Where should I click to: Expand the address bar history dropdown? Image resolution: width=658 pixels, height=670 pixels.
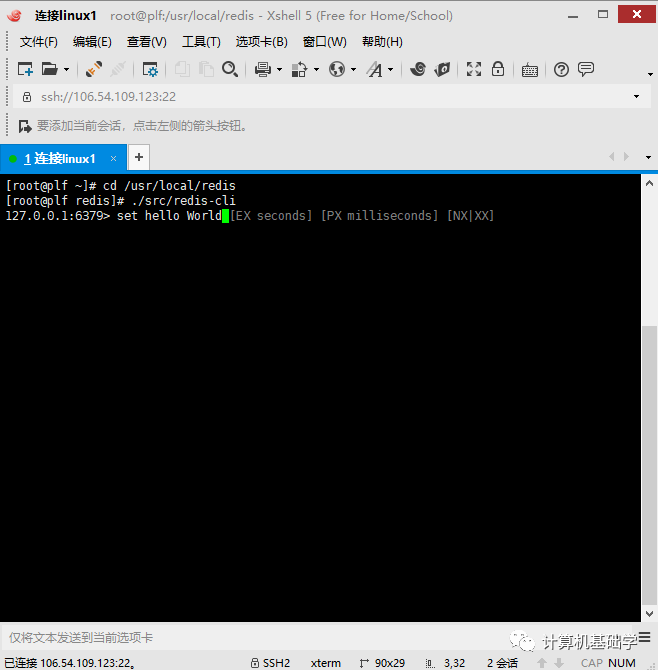[637, 97]
